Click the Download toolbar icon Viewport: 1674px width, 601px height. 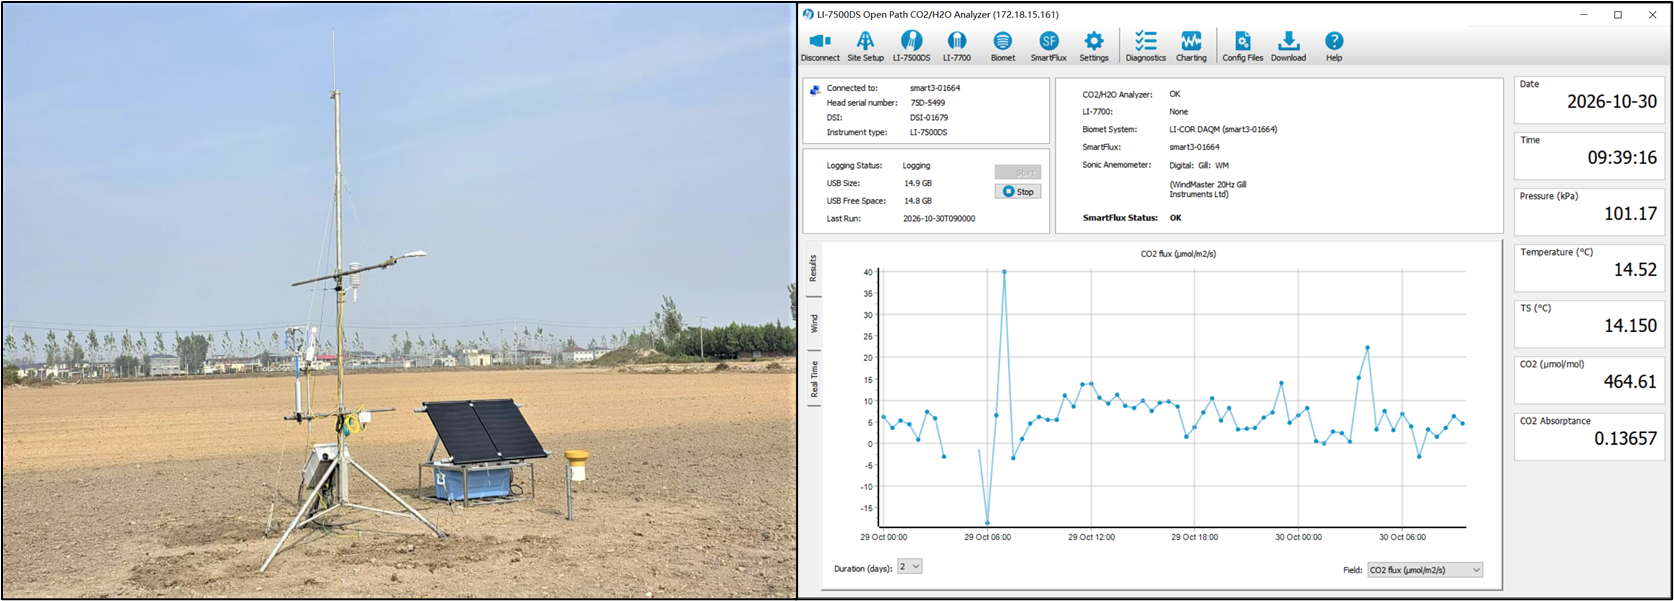coord(1288,46)
